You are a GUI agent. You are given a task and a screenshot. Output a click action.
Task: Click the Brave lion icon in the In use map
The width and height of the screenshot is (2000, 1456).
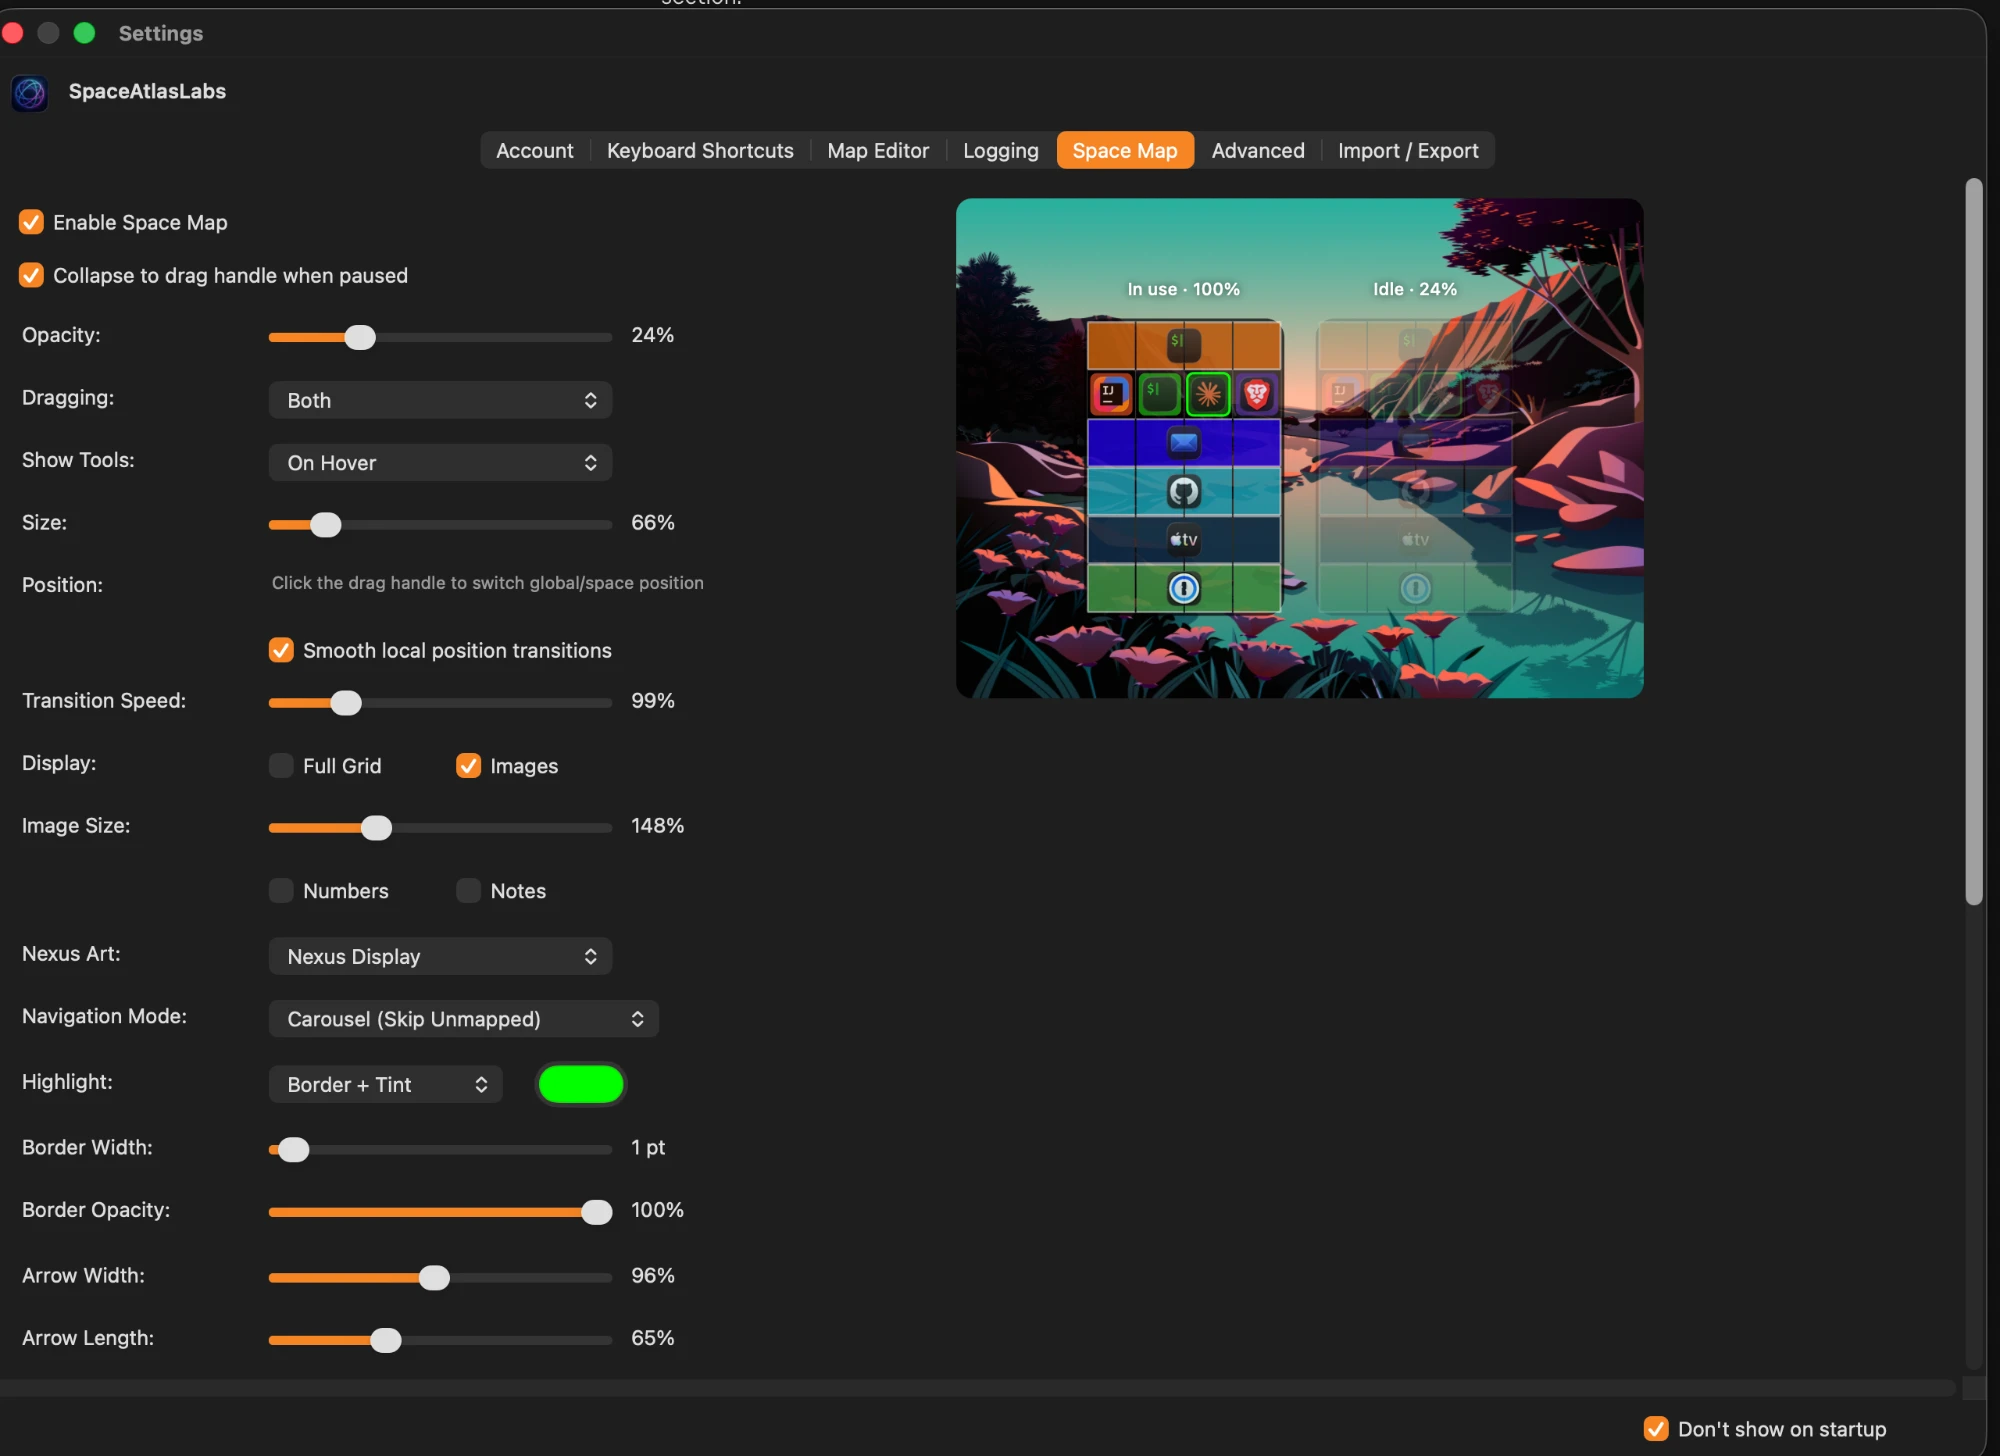(1256, 394)
